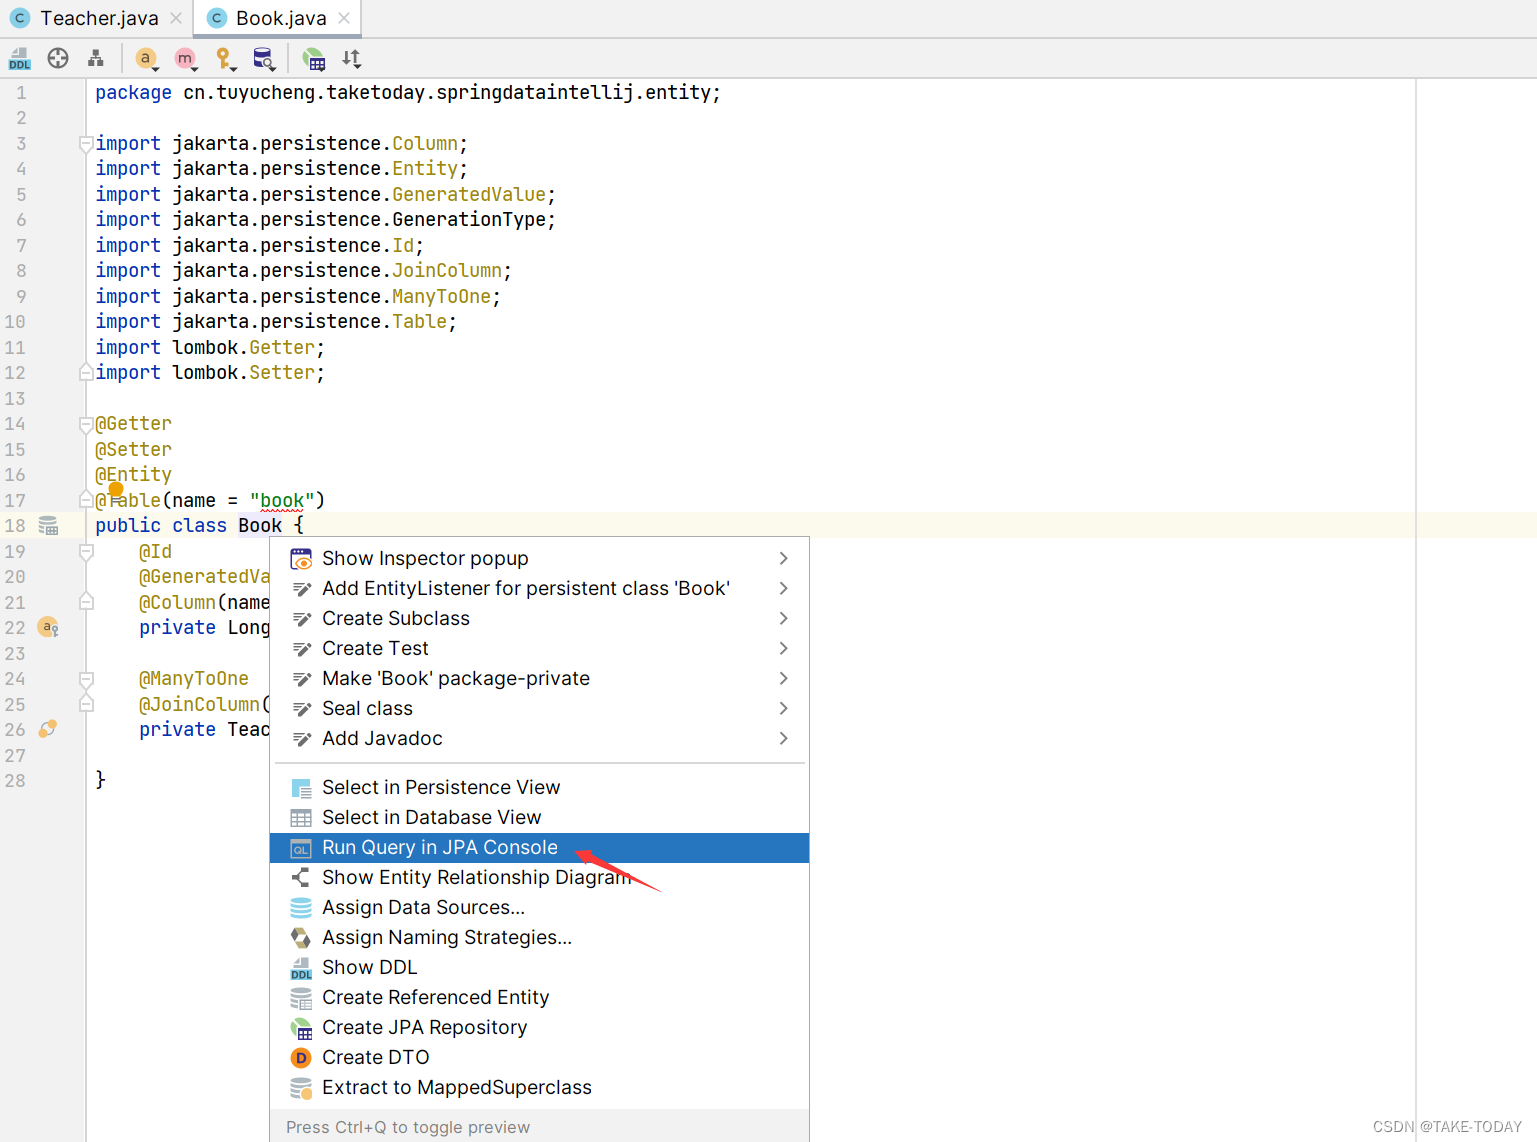Click the attribute gutter icon on line 22

(48, 628)
